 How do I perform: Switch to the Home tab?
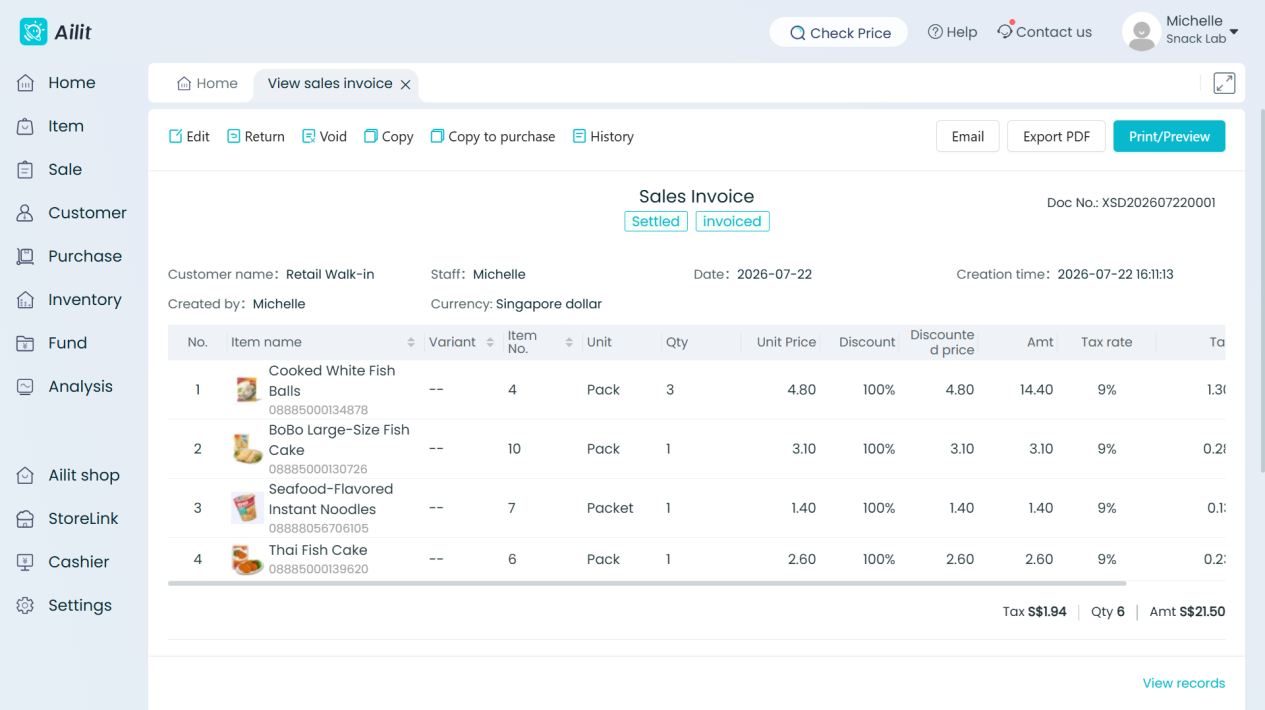point(207,84)
